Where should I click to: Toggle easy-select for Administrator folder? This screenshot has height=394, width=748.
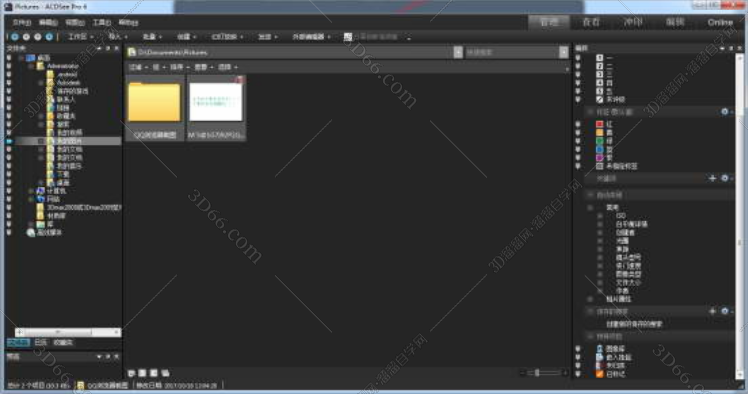(x=9, y=66)
